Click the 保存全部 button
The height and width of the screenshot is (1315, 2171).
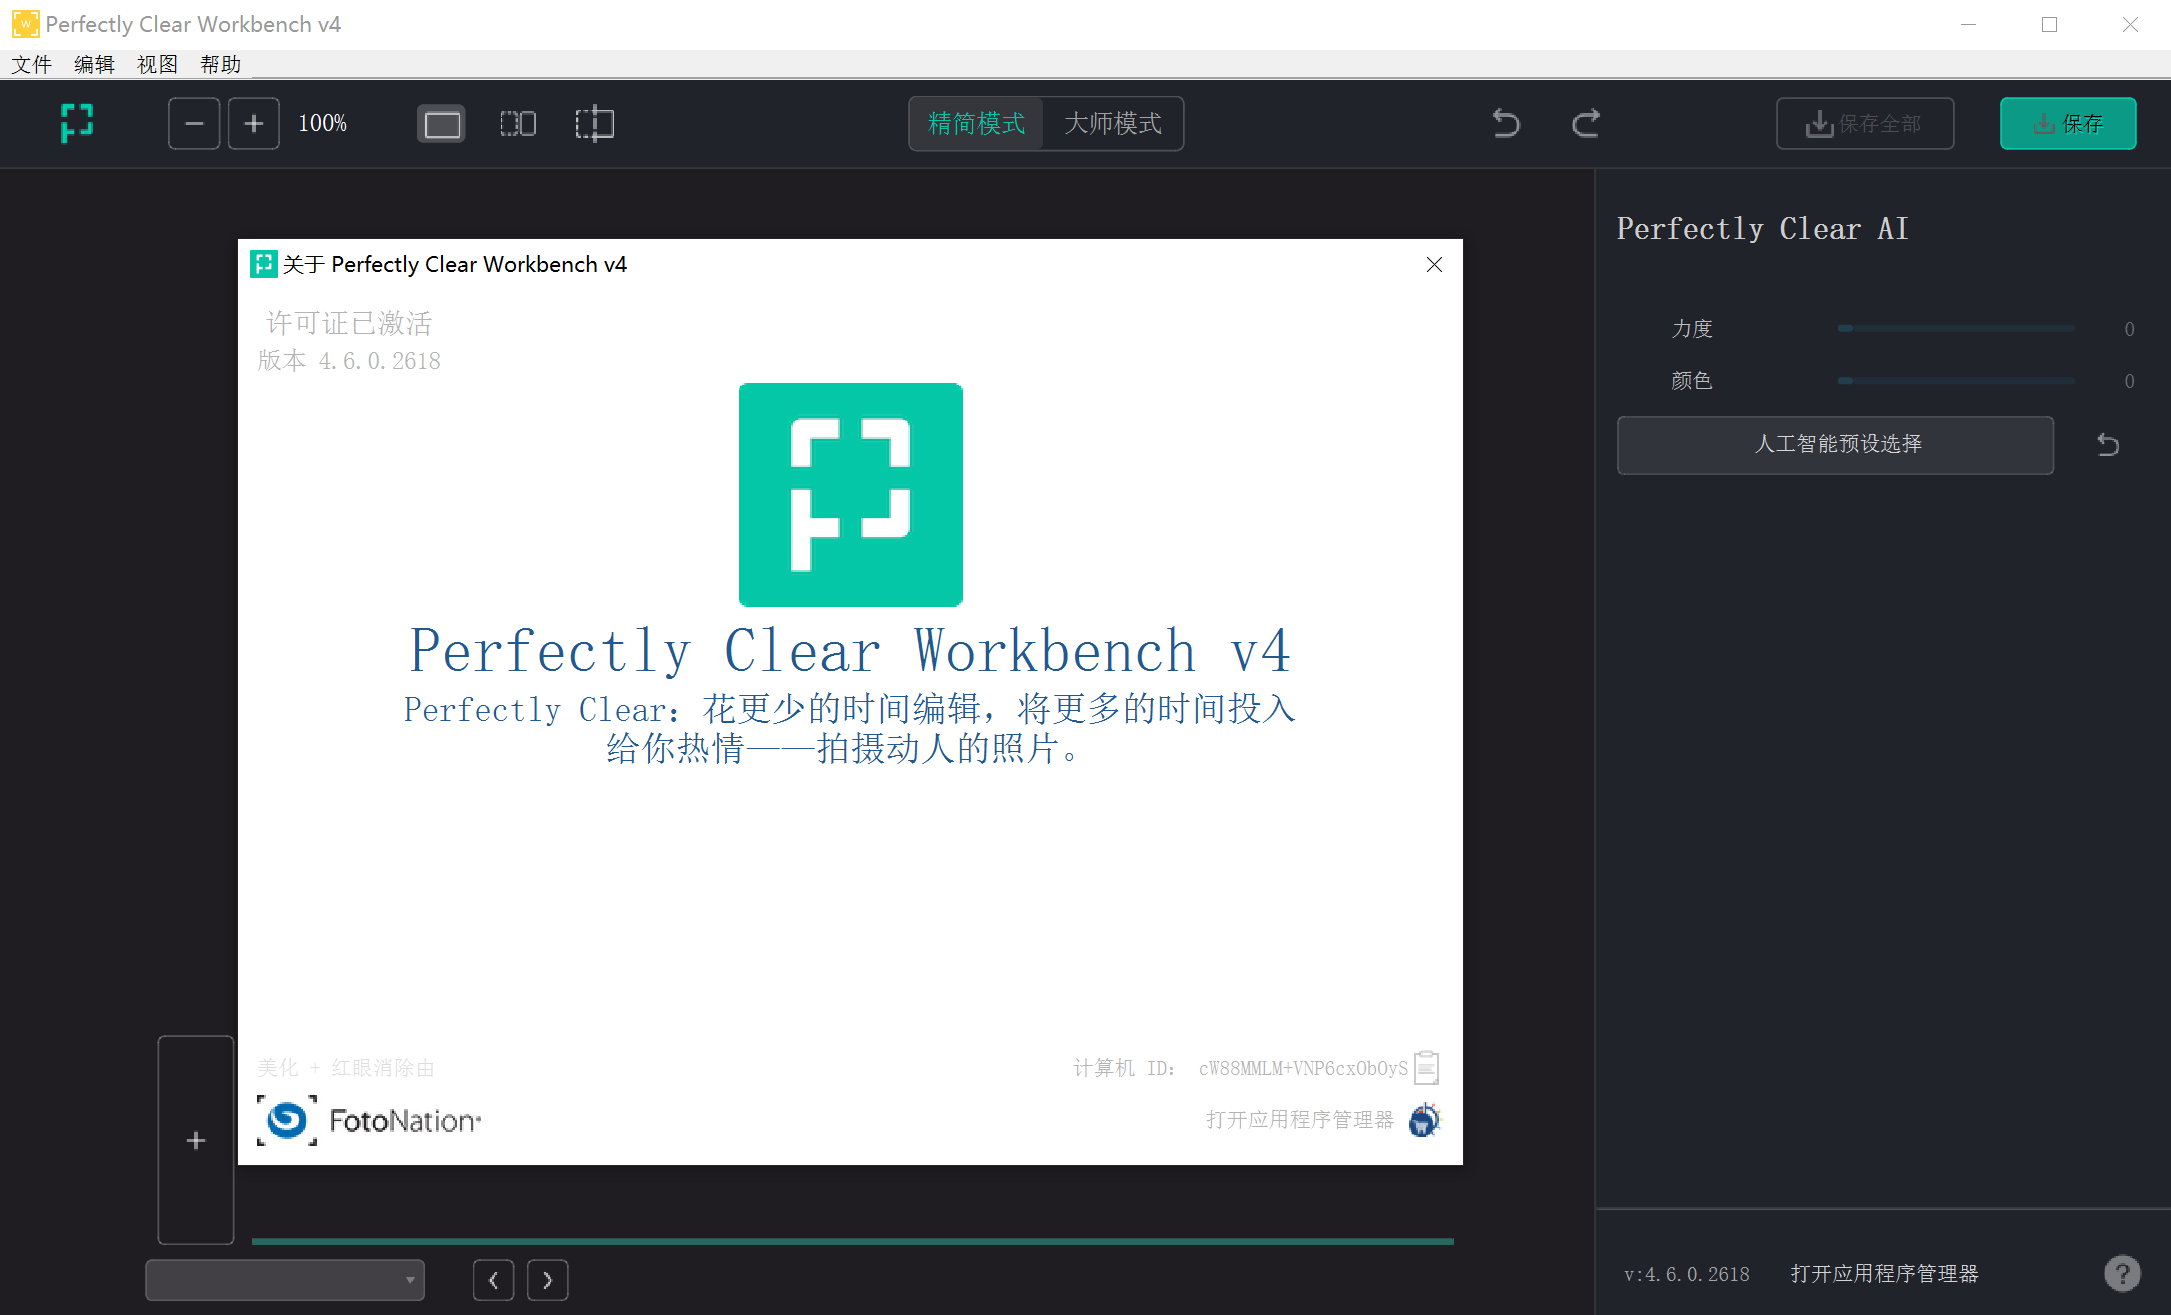pos(1865,124)
